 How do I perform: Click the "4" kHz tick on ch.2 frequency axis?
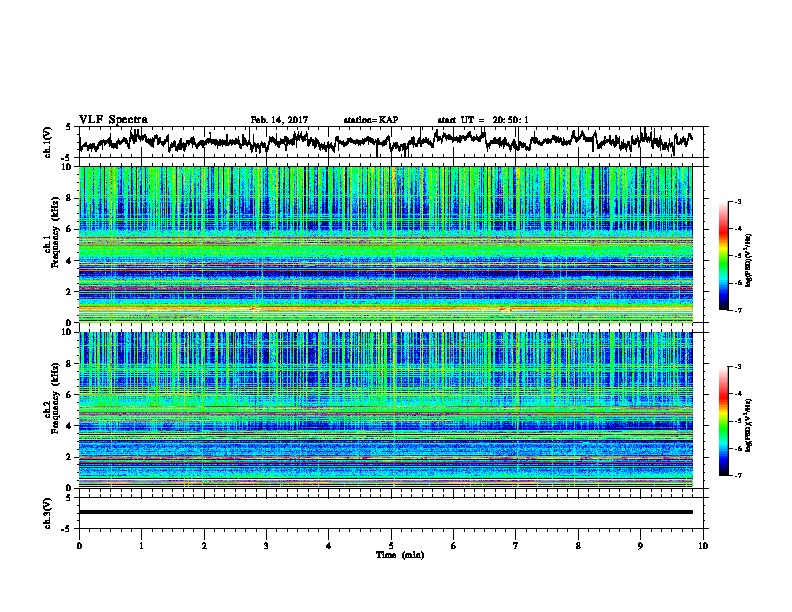tap(69, 426)
